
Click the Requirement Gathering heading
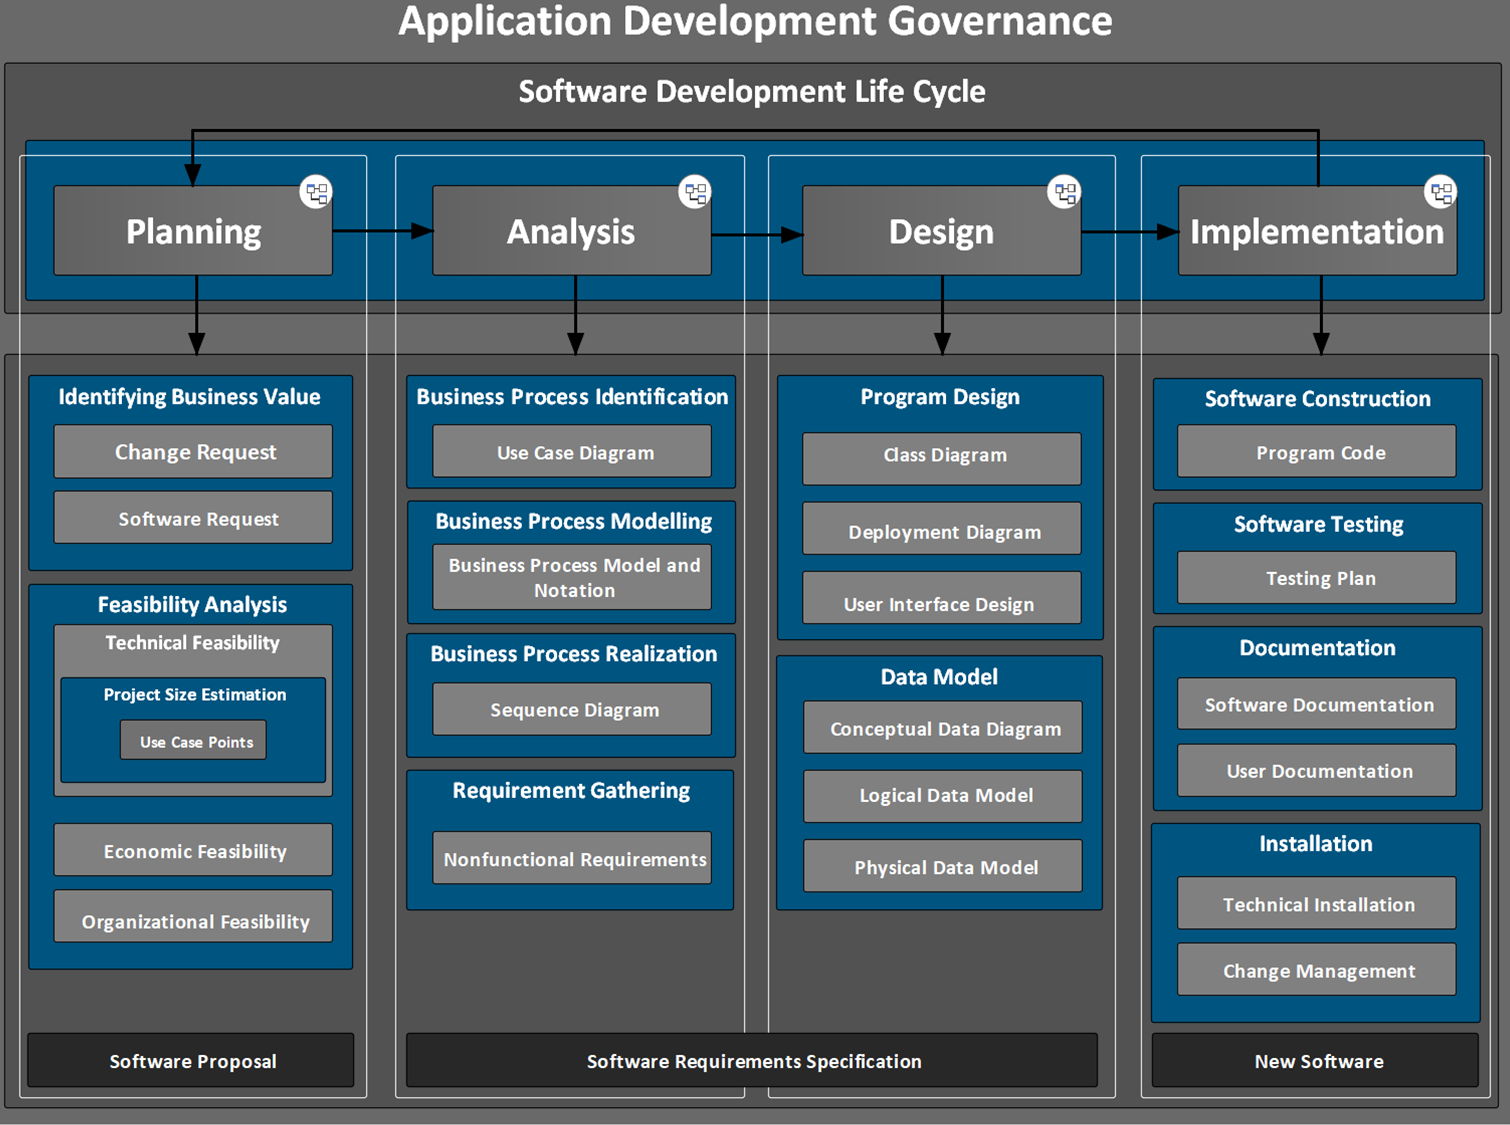[571, 791]
